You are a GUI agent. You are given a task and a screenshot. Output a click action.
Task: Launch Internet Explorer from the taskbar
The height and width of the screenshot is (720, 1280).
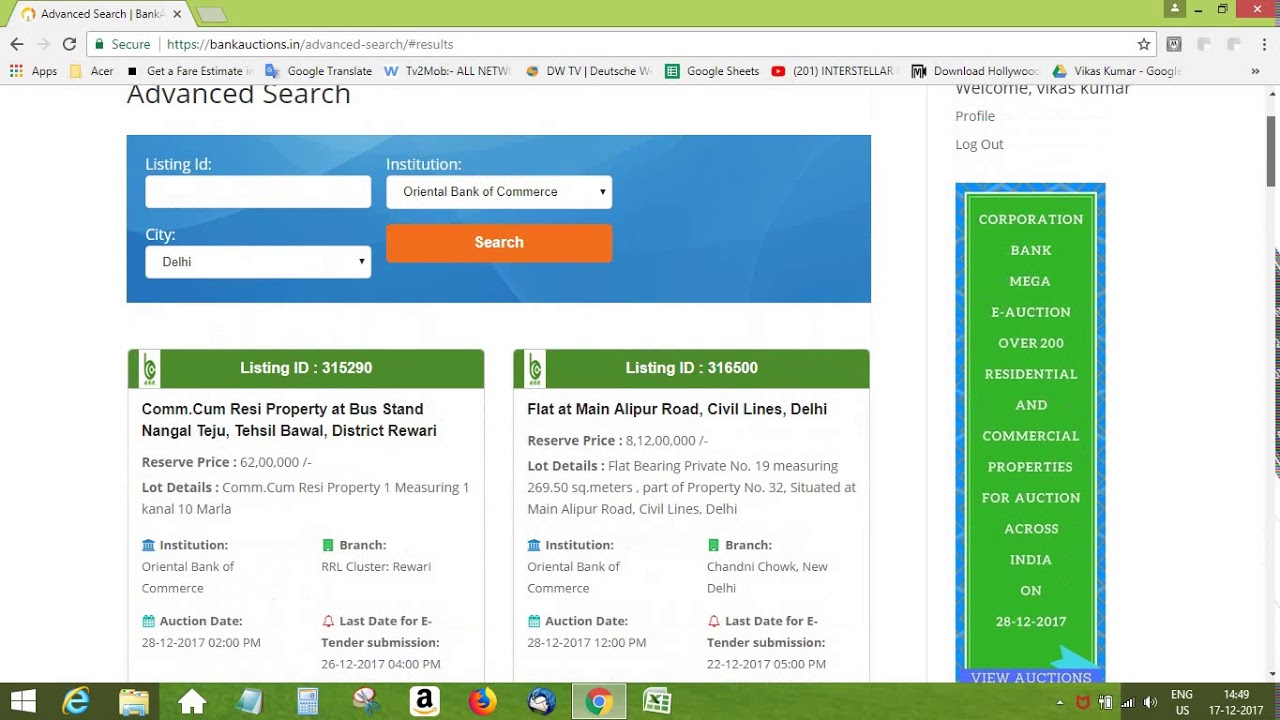76,702
